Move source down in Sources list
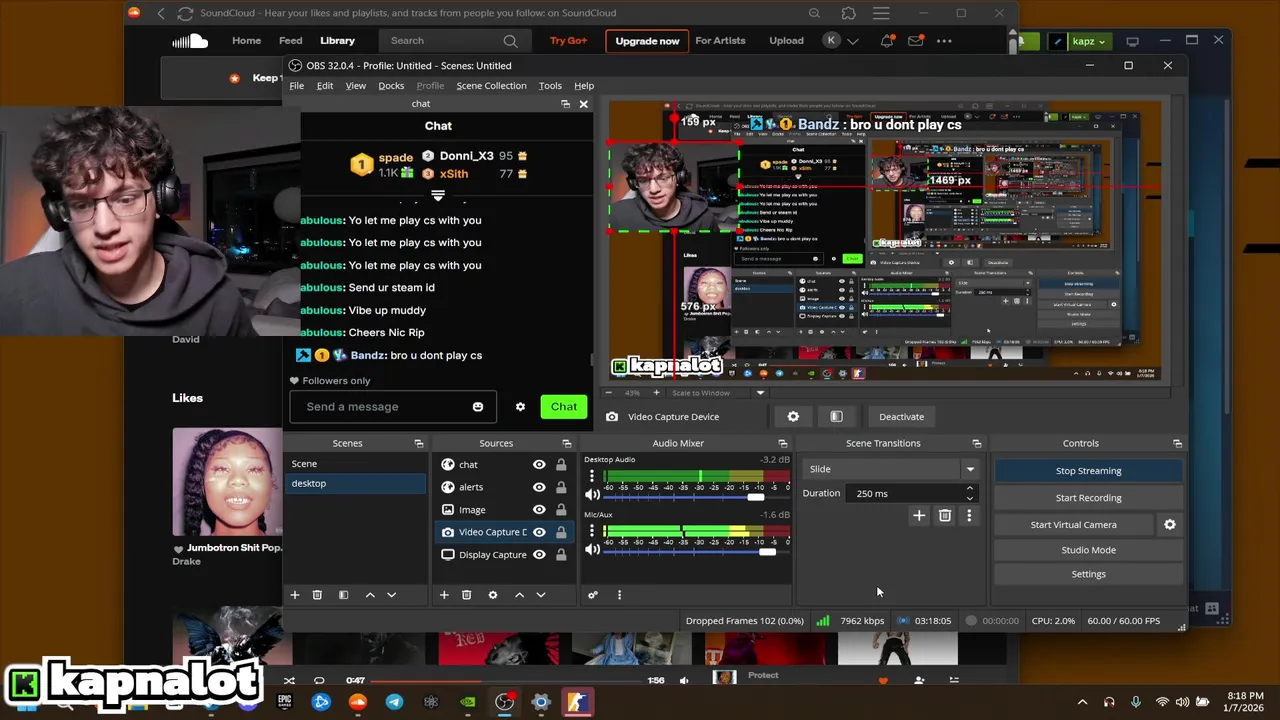The image size is (1280, 720). [x=541, y=595]
